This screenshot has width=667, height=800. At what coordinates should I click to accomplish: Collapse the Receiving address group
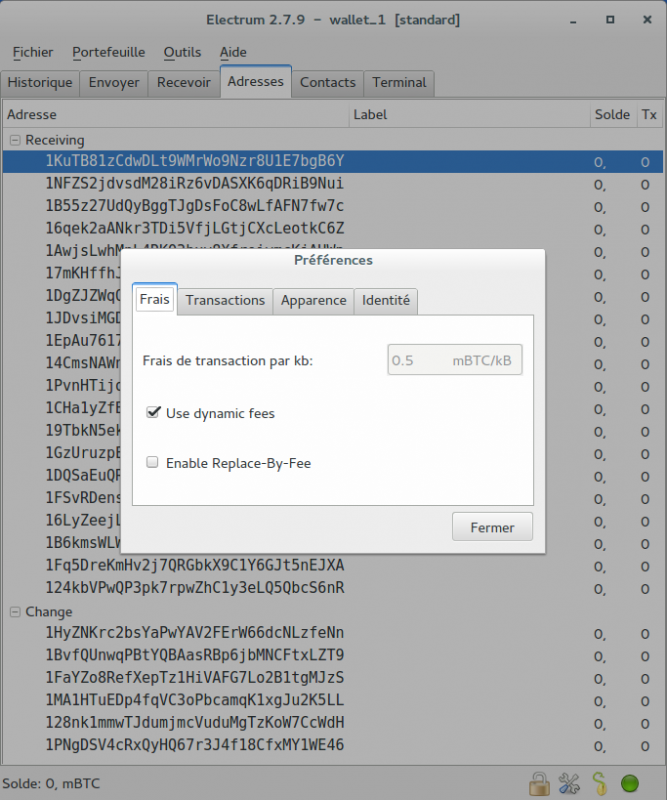point(15,140)
